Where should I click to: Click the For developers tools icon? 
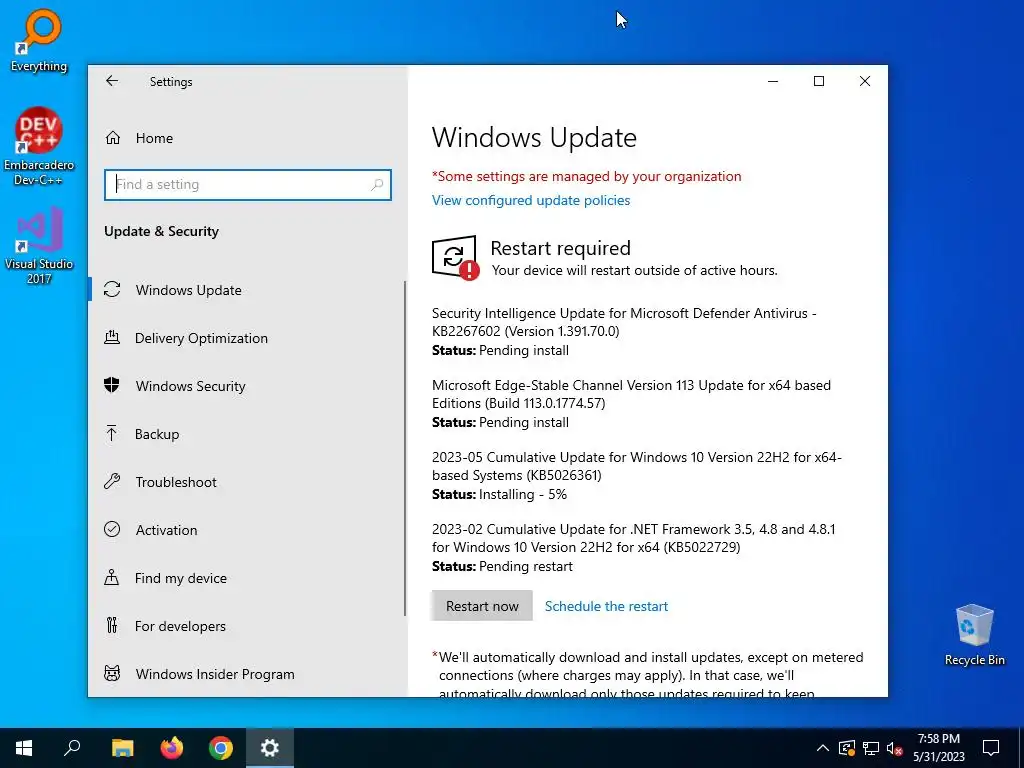pyautogui.click(x=112, y=626)
